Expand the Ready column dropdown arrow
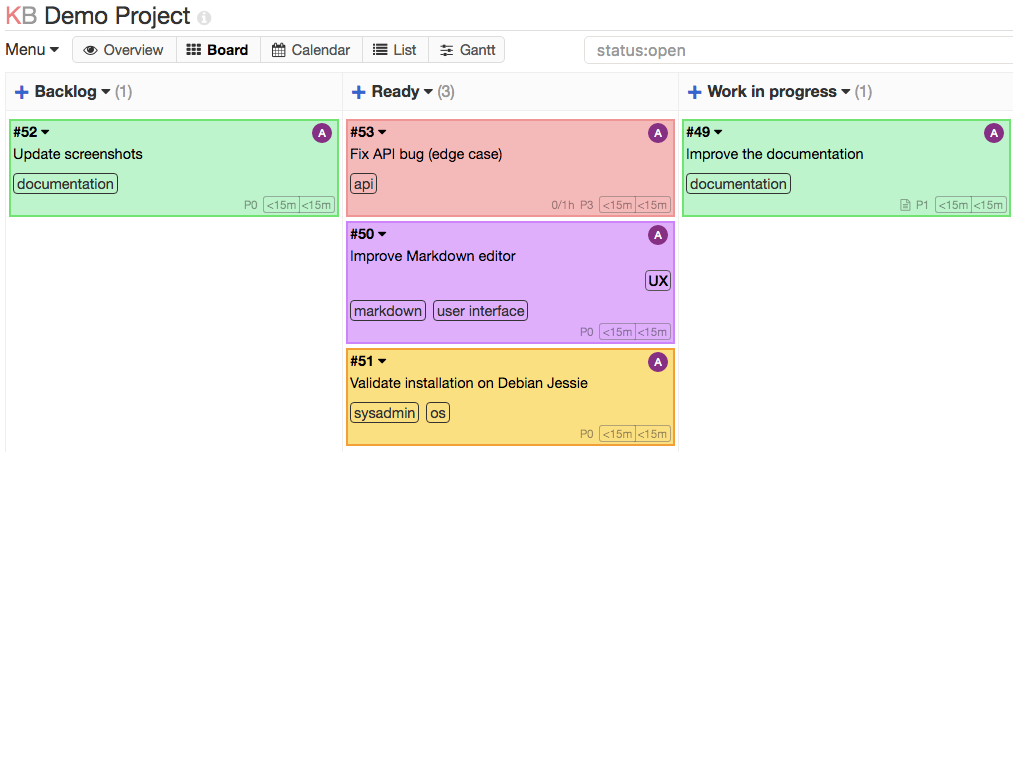Image resolution: width=1013 pixels, height=760 pixels. click(x=428, y=92)
